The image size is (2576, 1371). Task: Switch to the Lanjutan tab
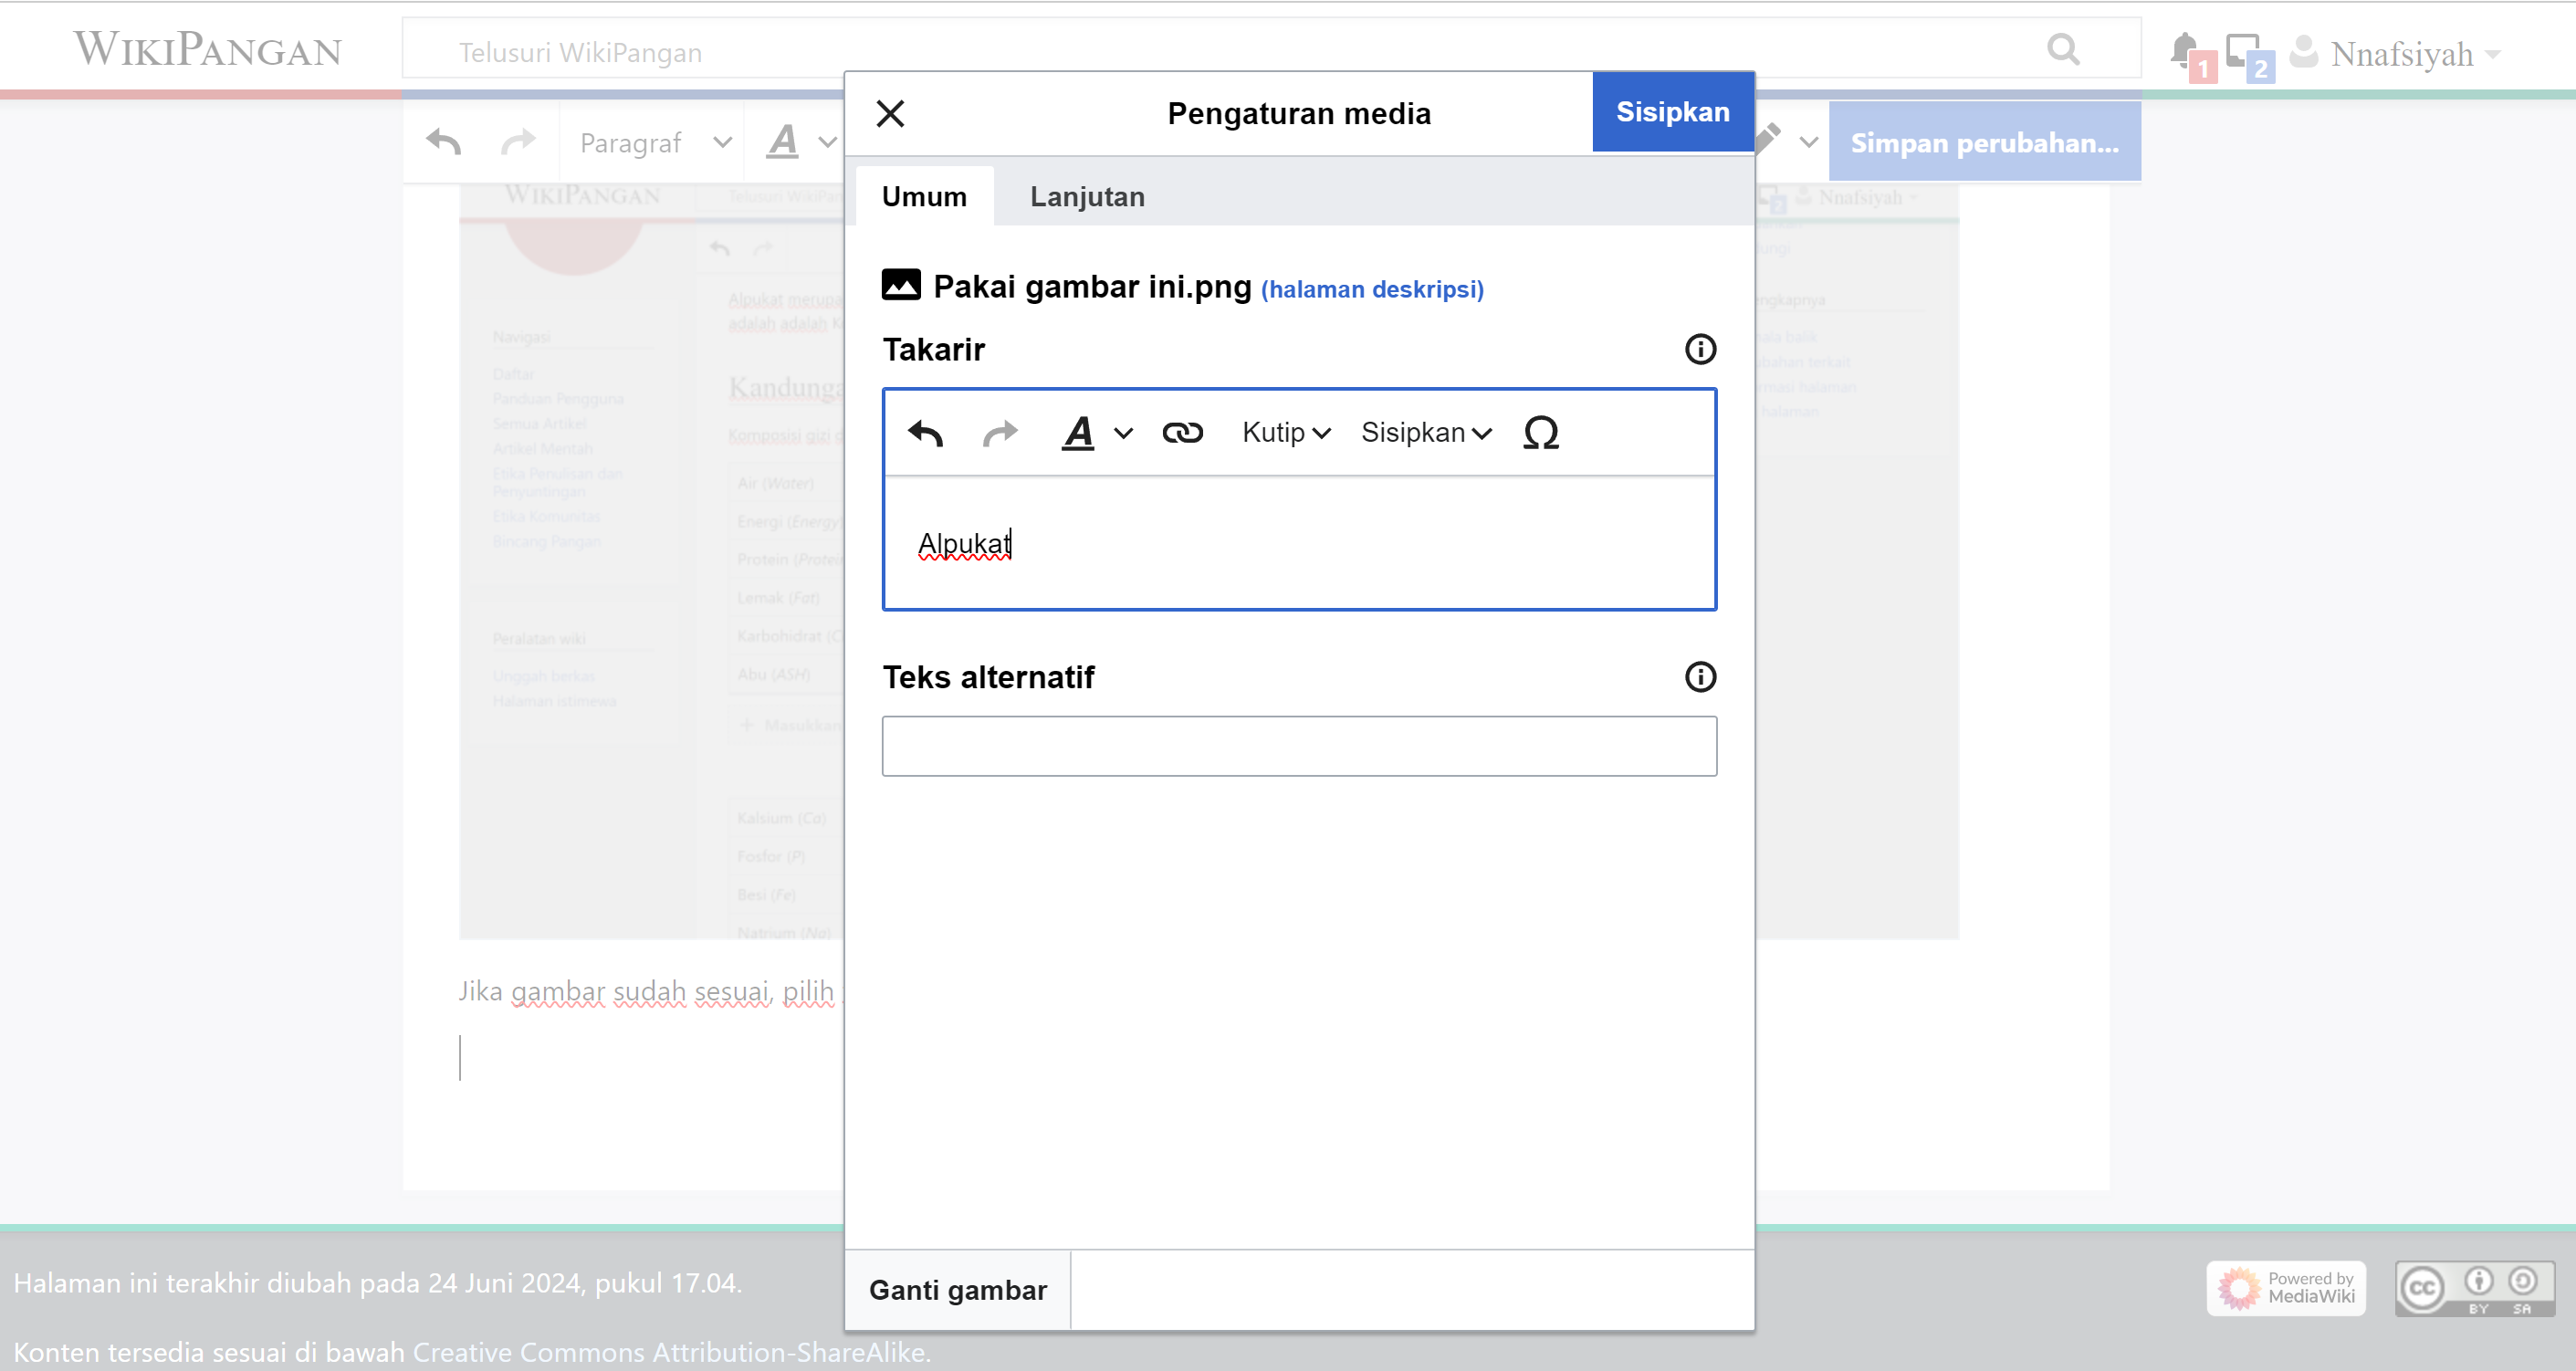[x=1087, y=197]
